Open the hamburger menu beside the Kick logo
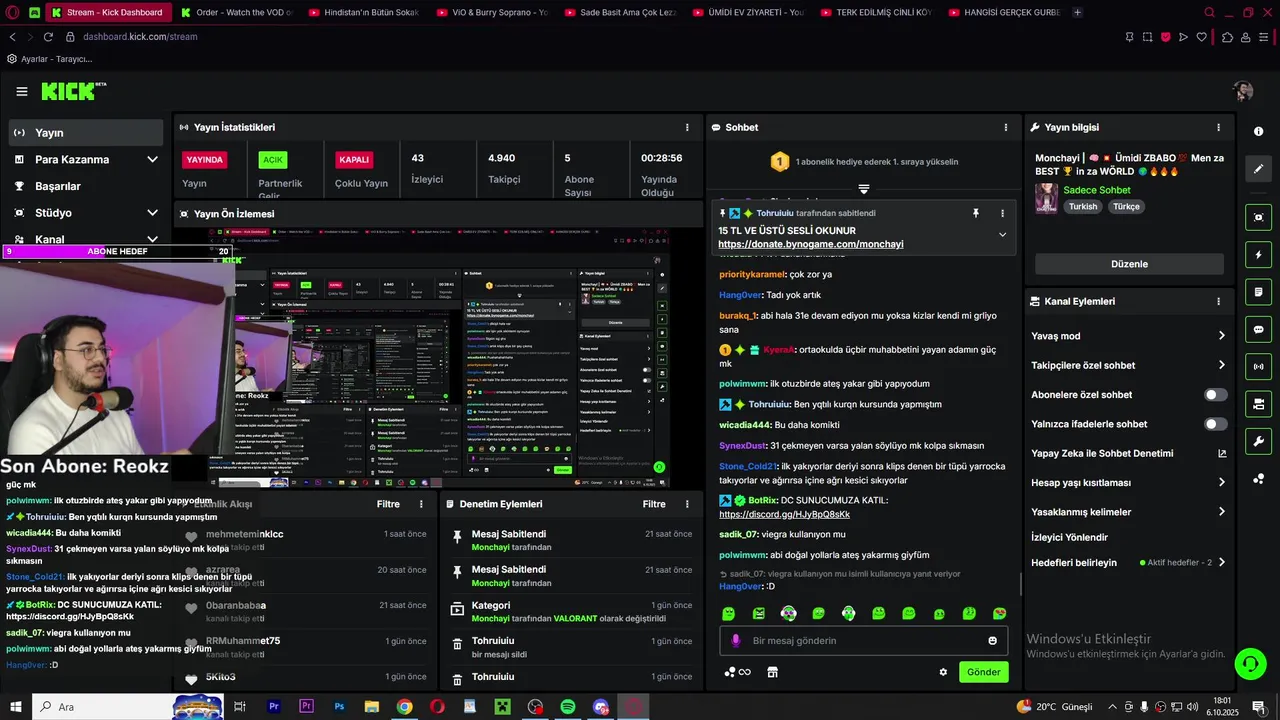The width and height of the screenshot is (1280, 720). [22, 91]
